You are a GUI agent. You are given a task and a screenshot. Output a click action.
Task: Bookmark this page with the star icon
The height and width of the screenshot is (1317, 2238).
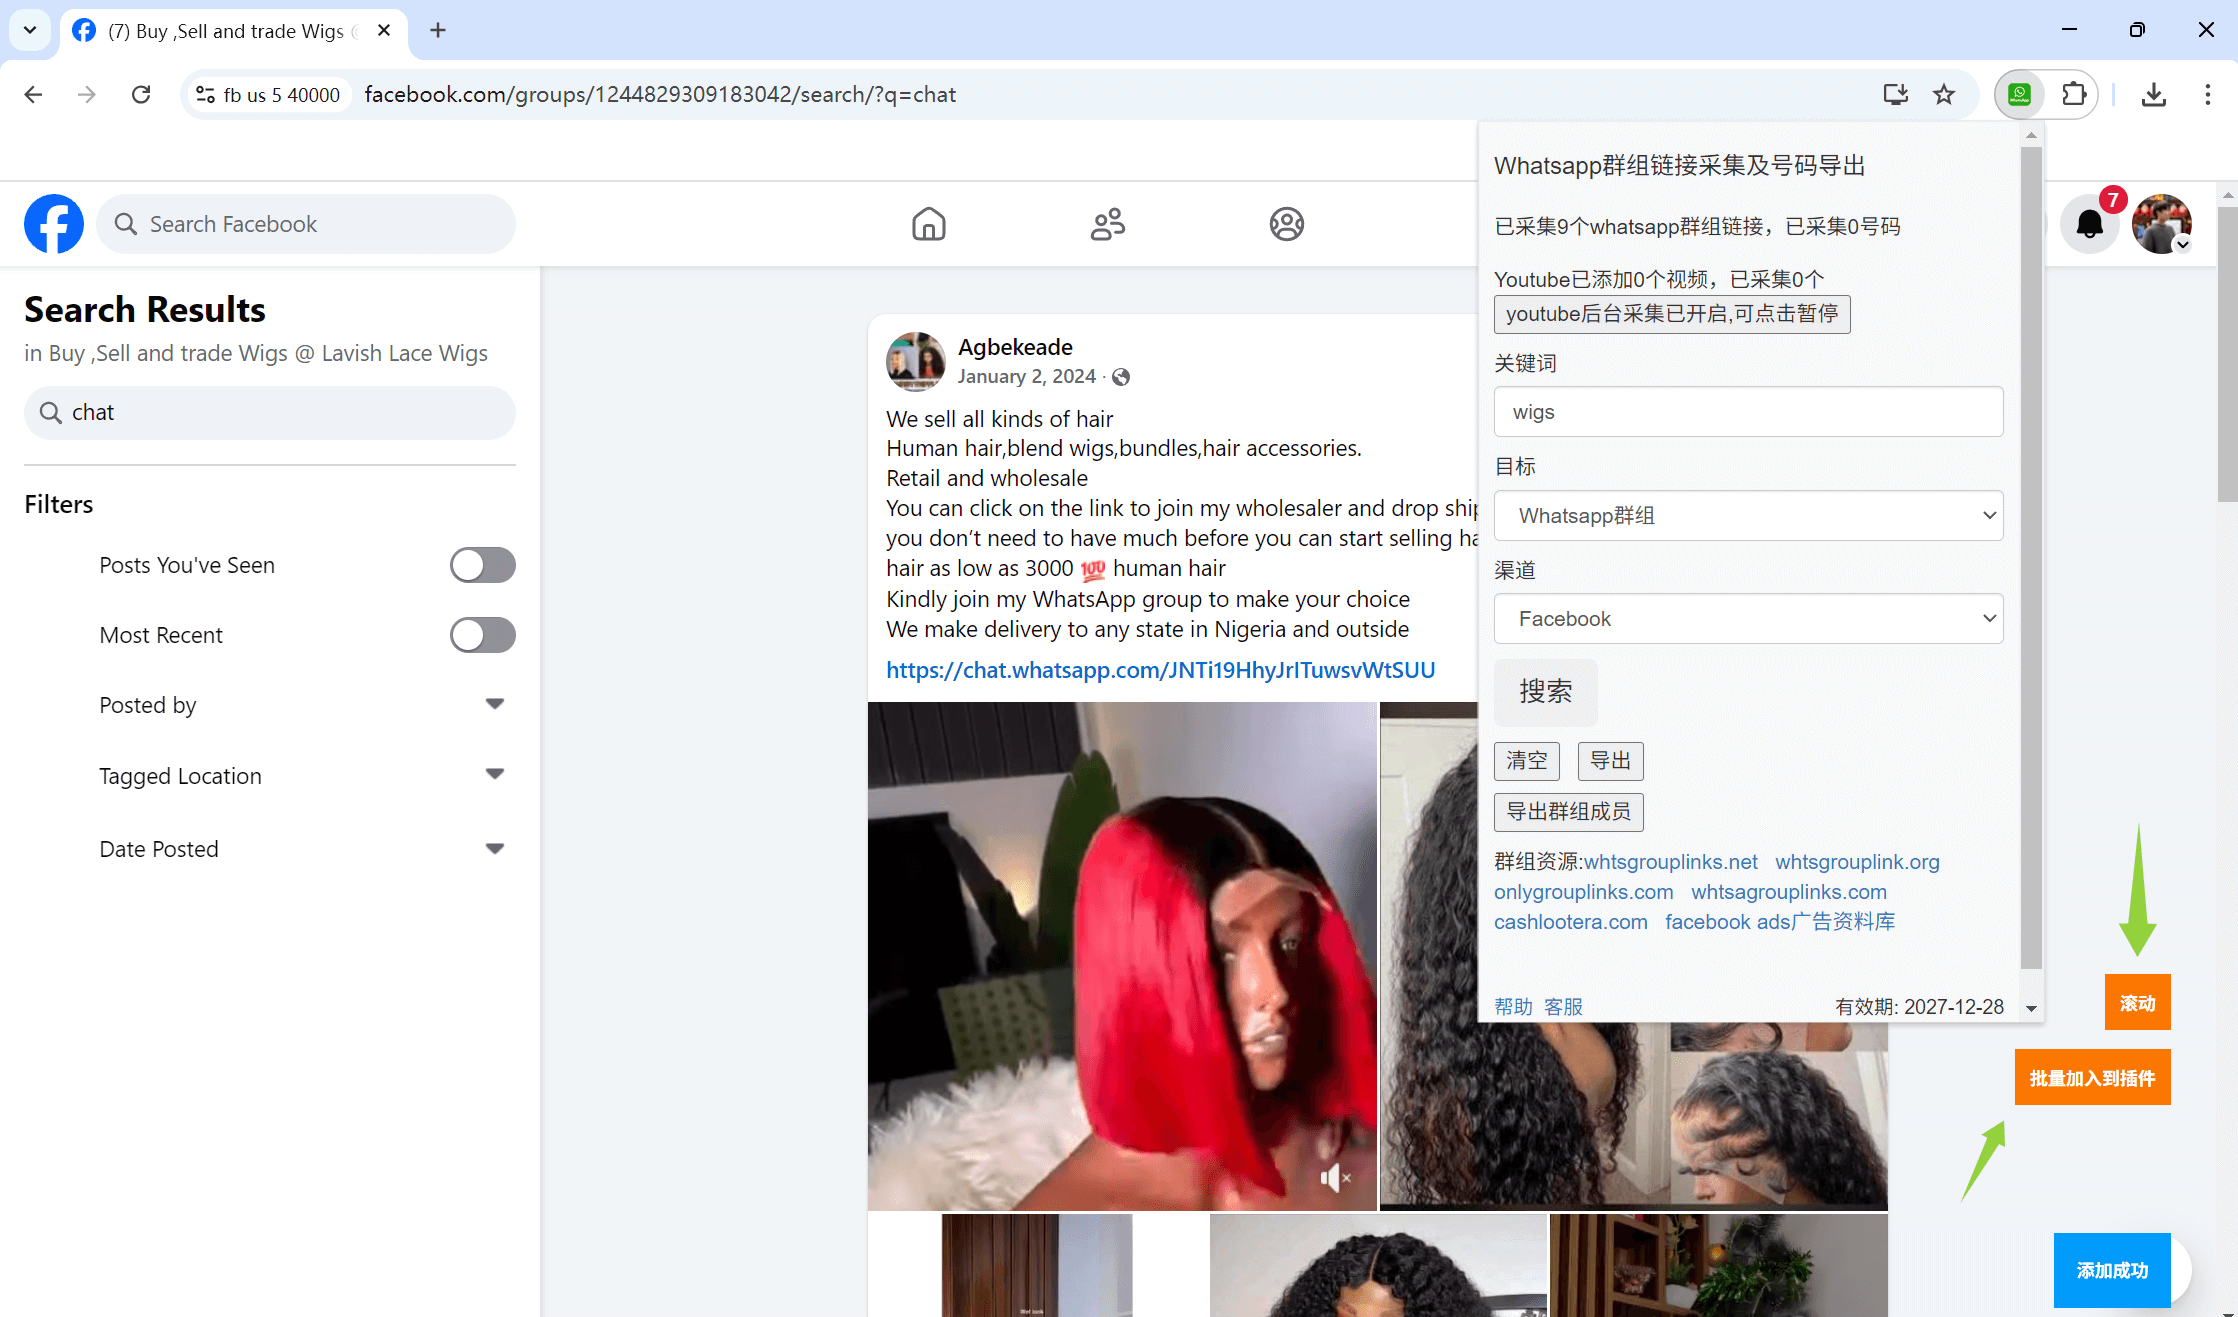[1943, 94]
